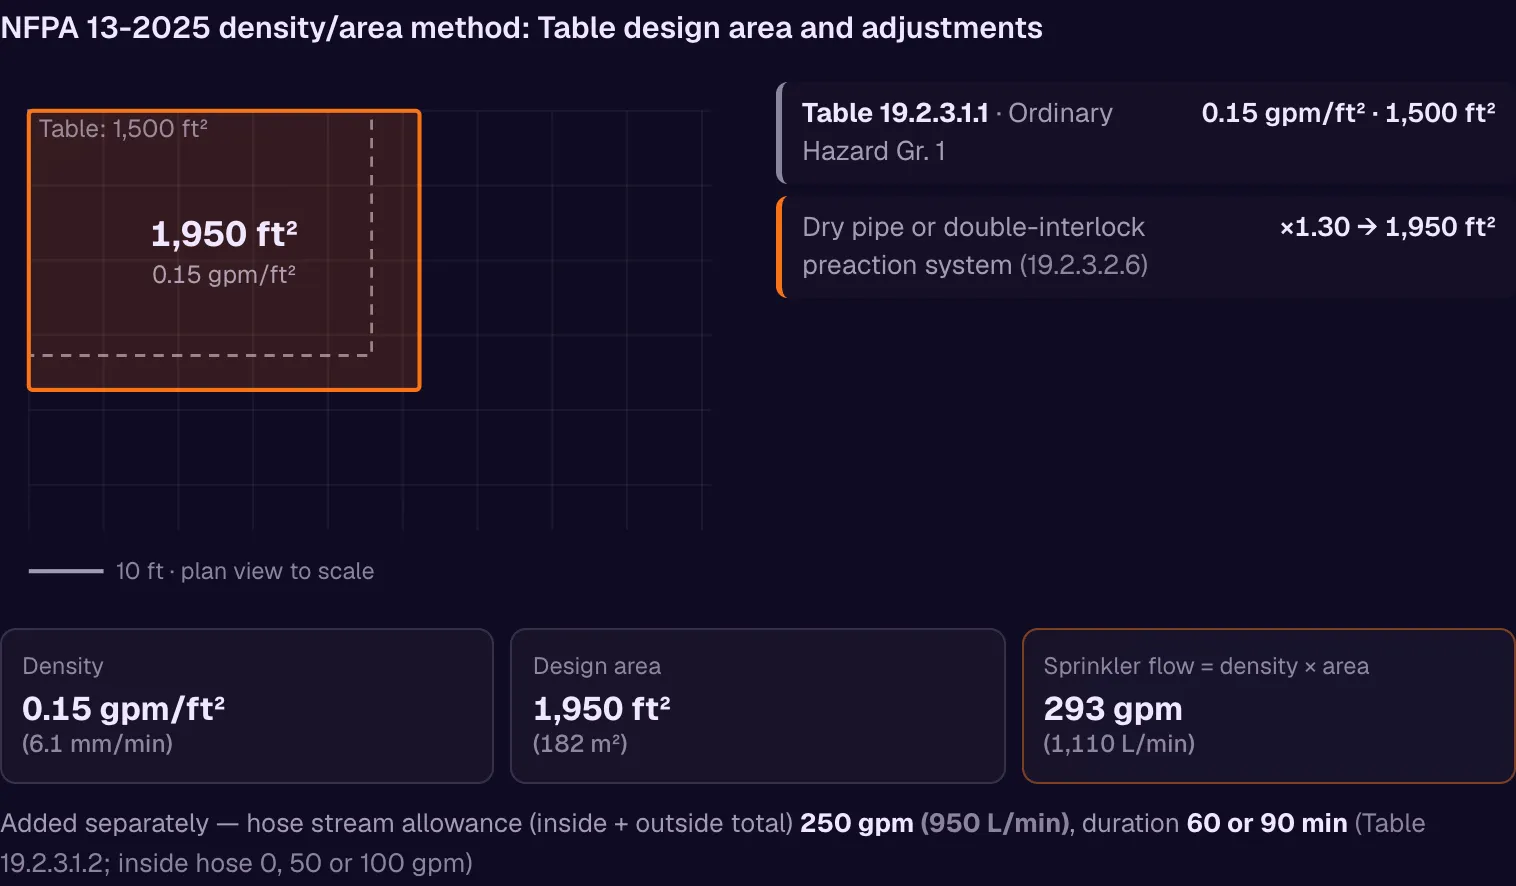Image resolution: width=1516 pixels, height=886 pixels.
Task: Select the "Table 19.2.3.1.1 · Ordinary Hazard Gr. 1" row
Action: click(x=1146, y=132)
